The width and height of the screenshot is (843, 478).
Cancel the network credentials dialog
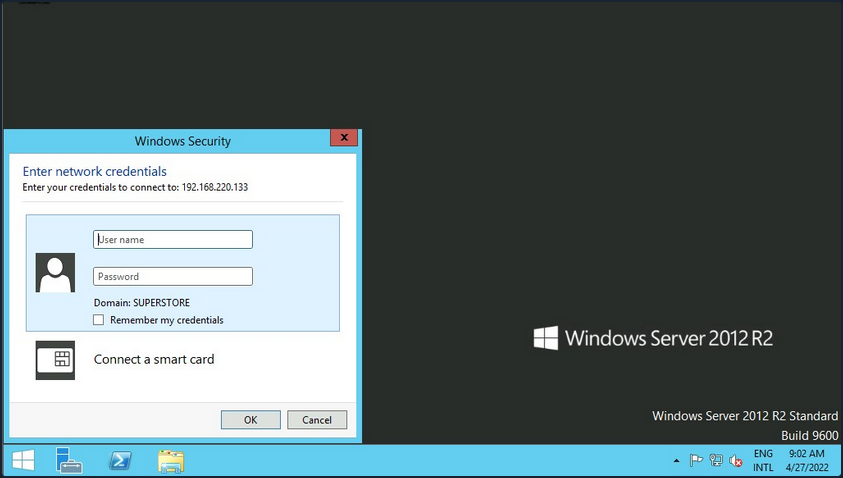[x=317, y=420]
